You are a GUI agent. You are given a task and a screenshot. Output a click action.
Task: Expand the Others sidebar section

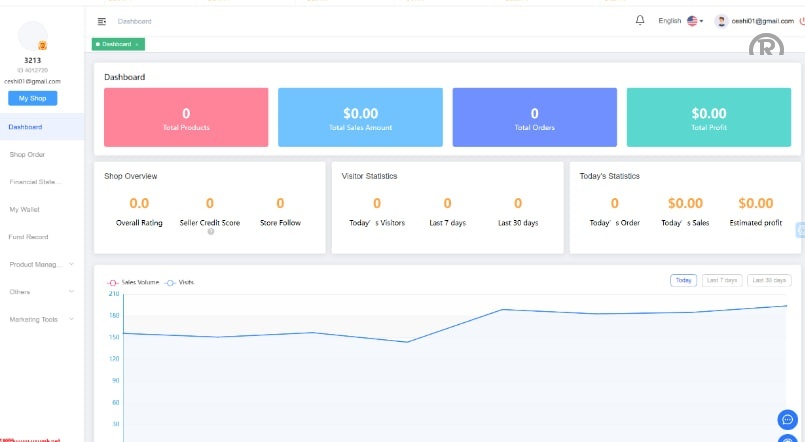(x=40, y=292)
